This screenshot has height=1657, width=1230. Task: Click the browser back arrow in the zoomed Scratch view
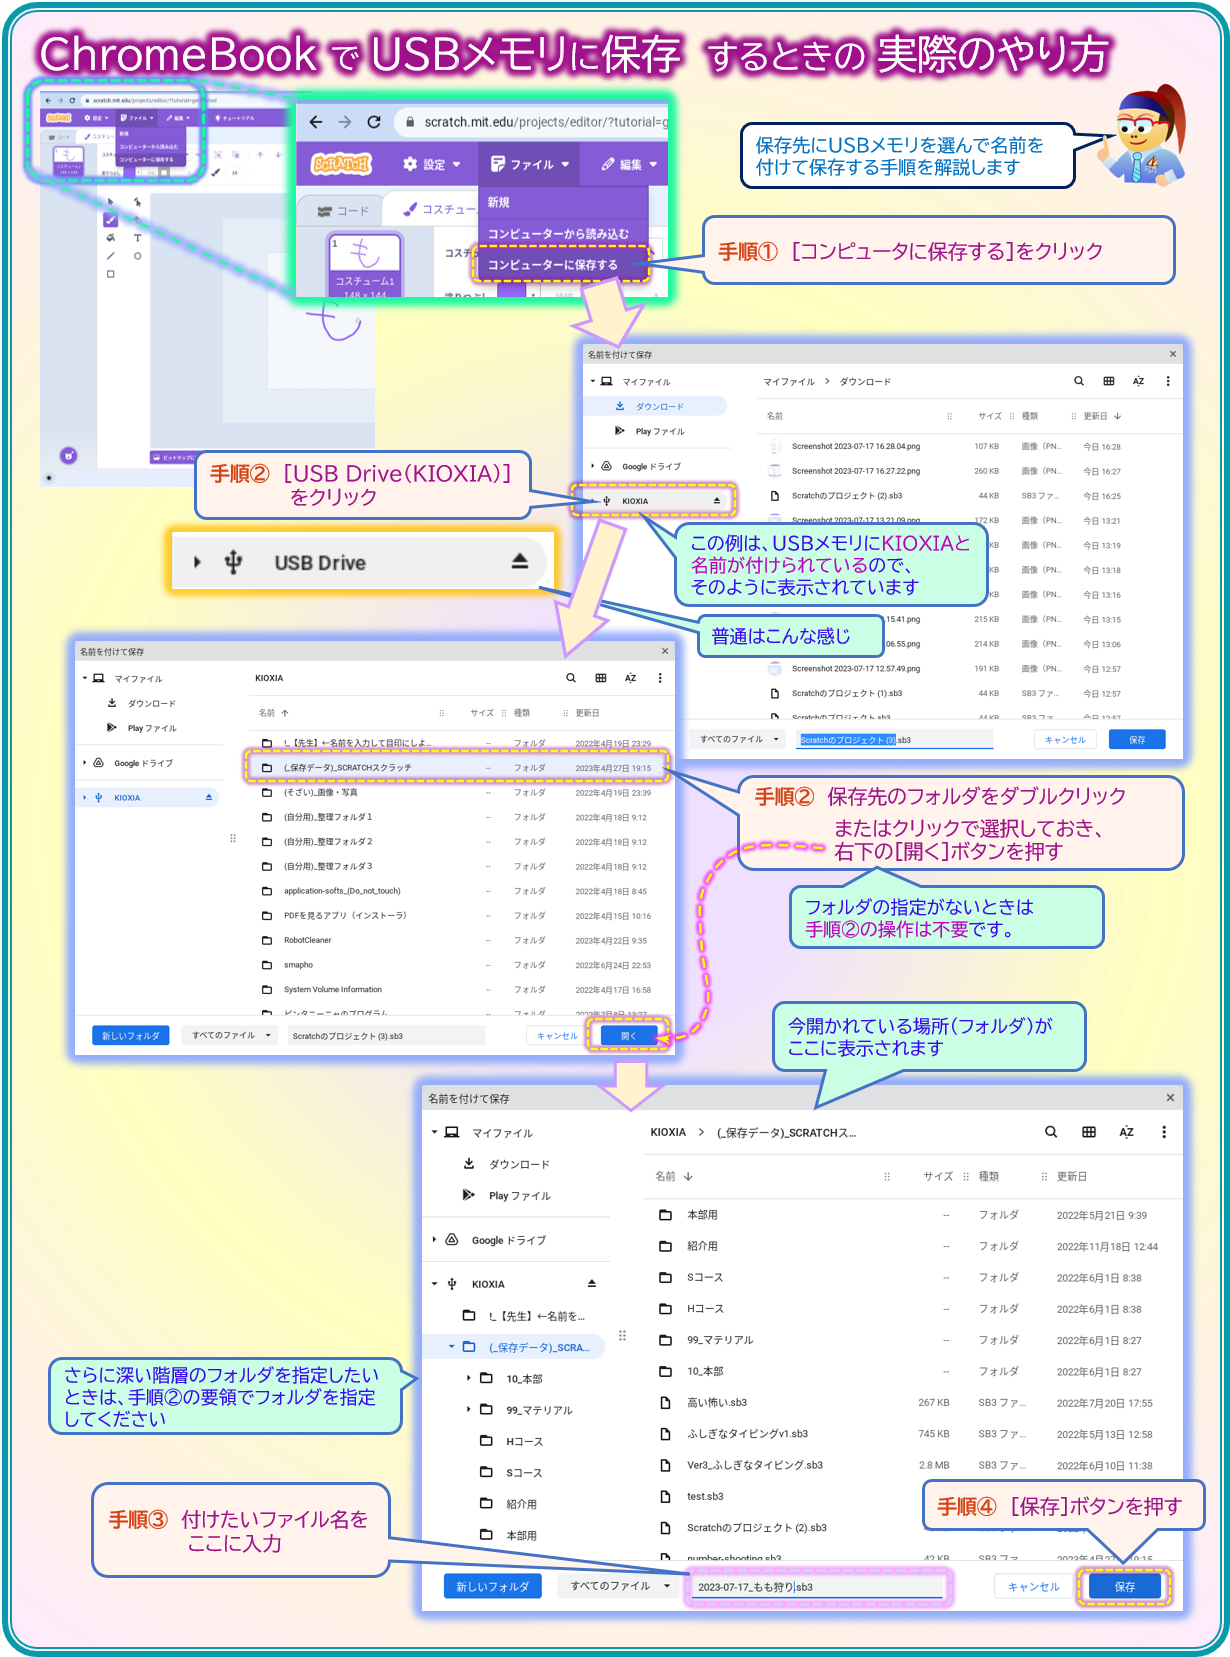pos(316,122)
